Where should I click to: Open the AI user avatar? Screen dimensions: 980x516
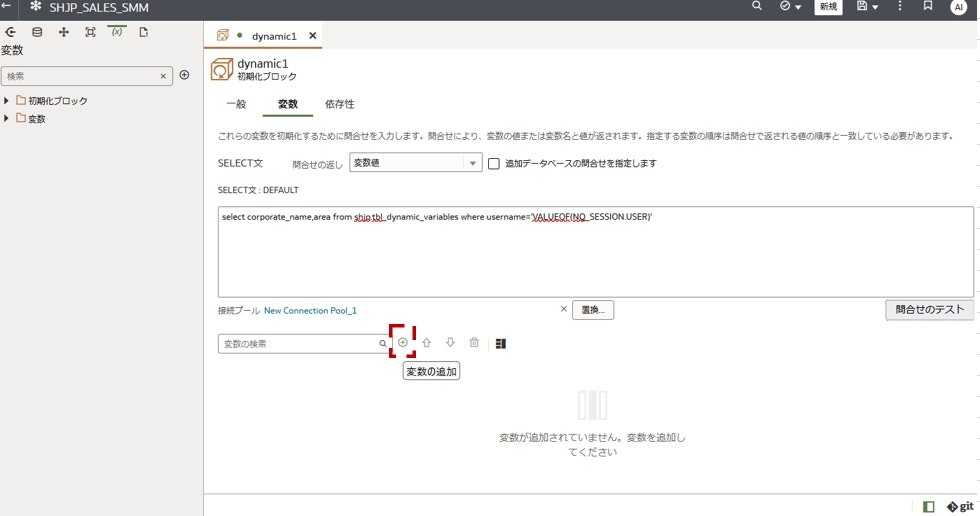tap(958, 7)
